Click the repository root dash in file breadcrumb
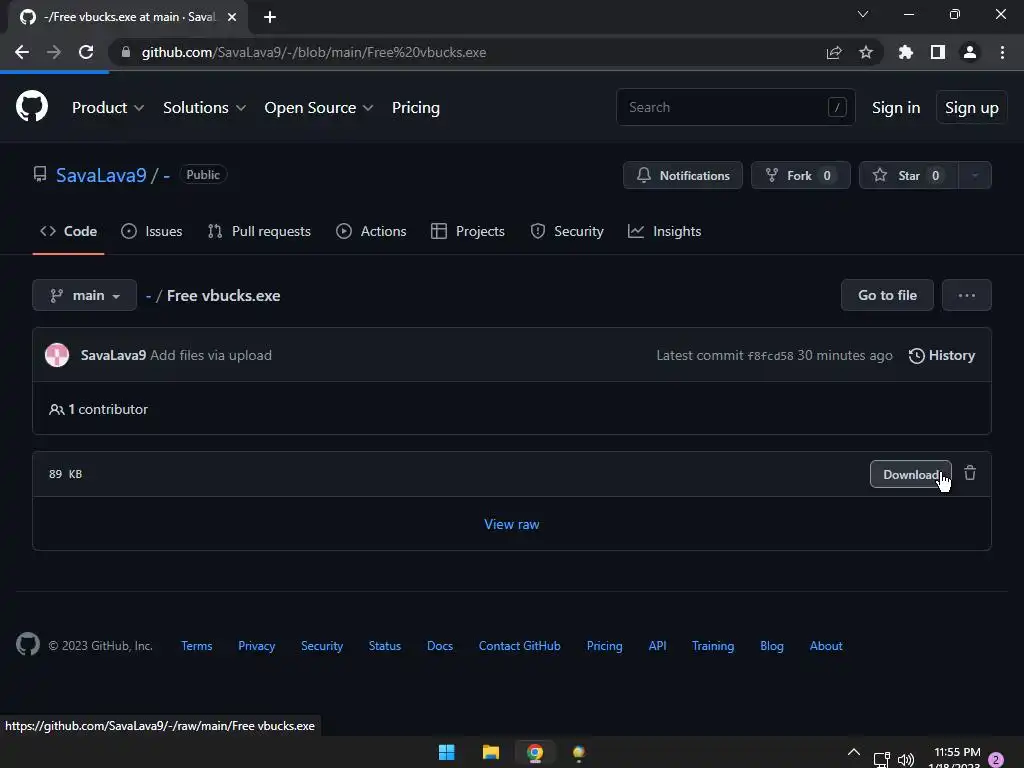Viewport: 1024px width, 768px height. click(x=149, y=296)
